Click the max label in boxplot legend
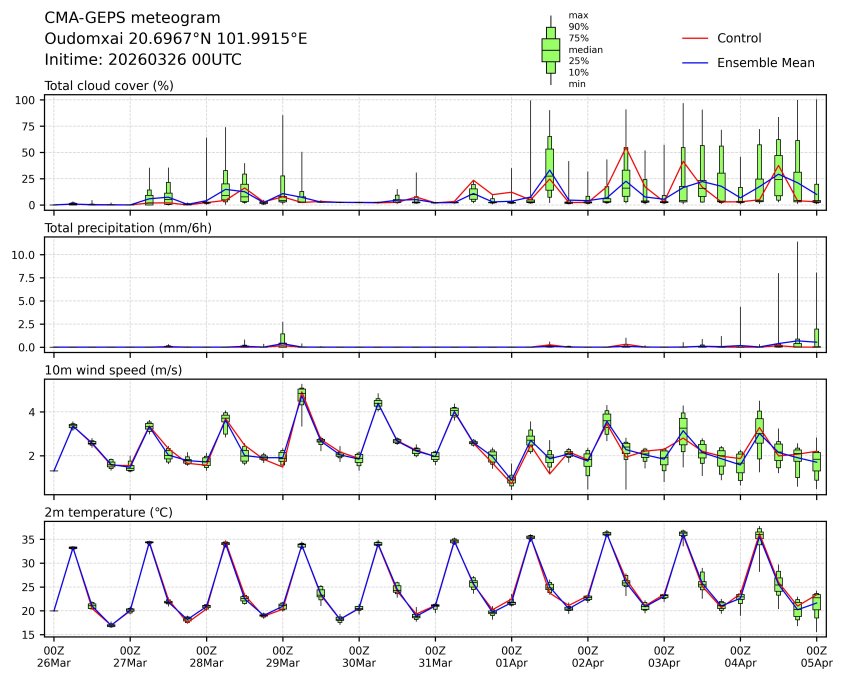The image size is (844, 680). pos(577,16)
